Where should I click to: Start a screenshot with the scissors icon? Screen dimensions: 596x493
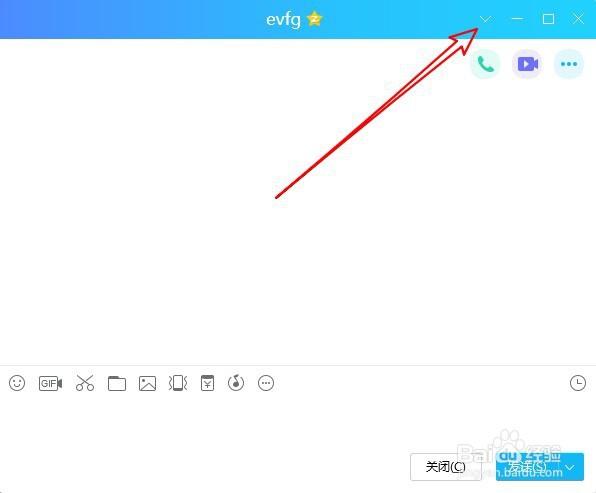85,383
